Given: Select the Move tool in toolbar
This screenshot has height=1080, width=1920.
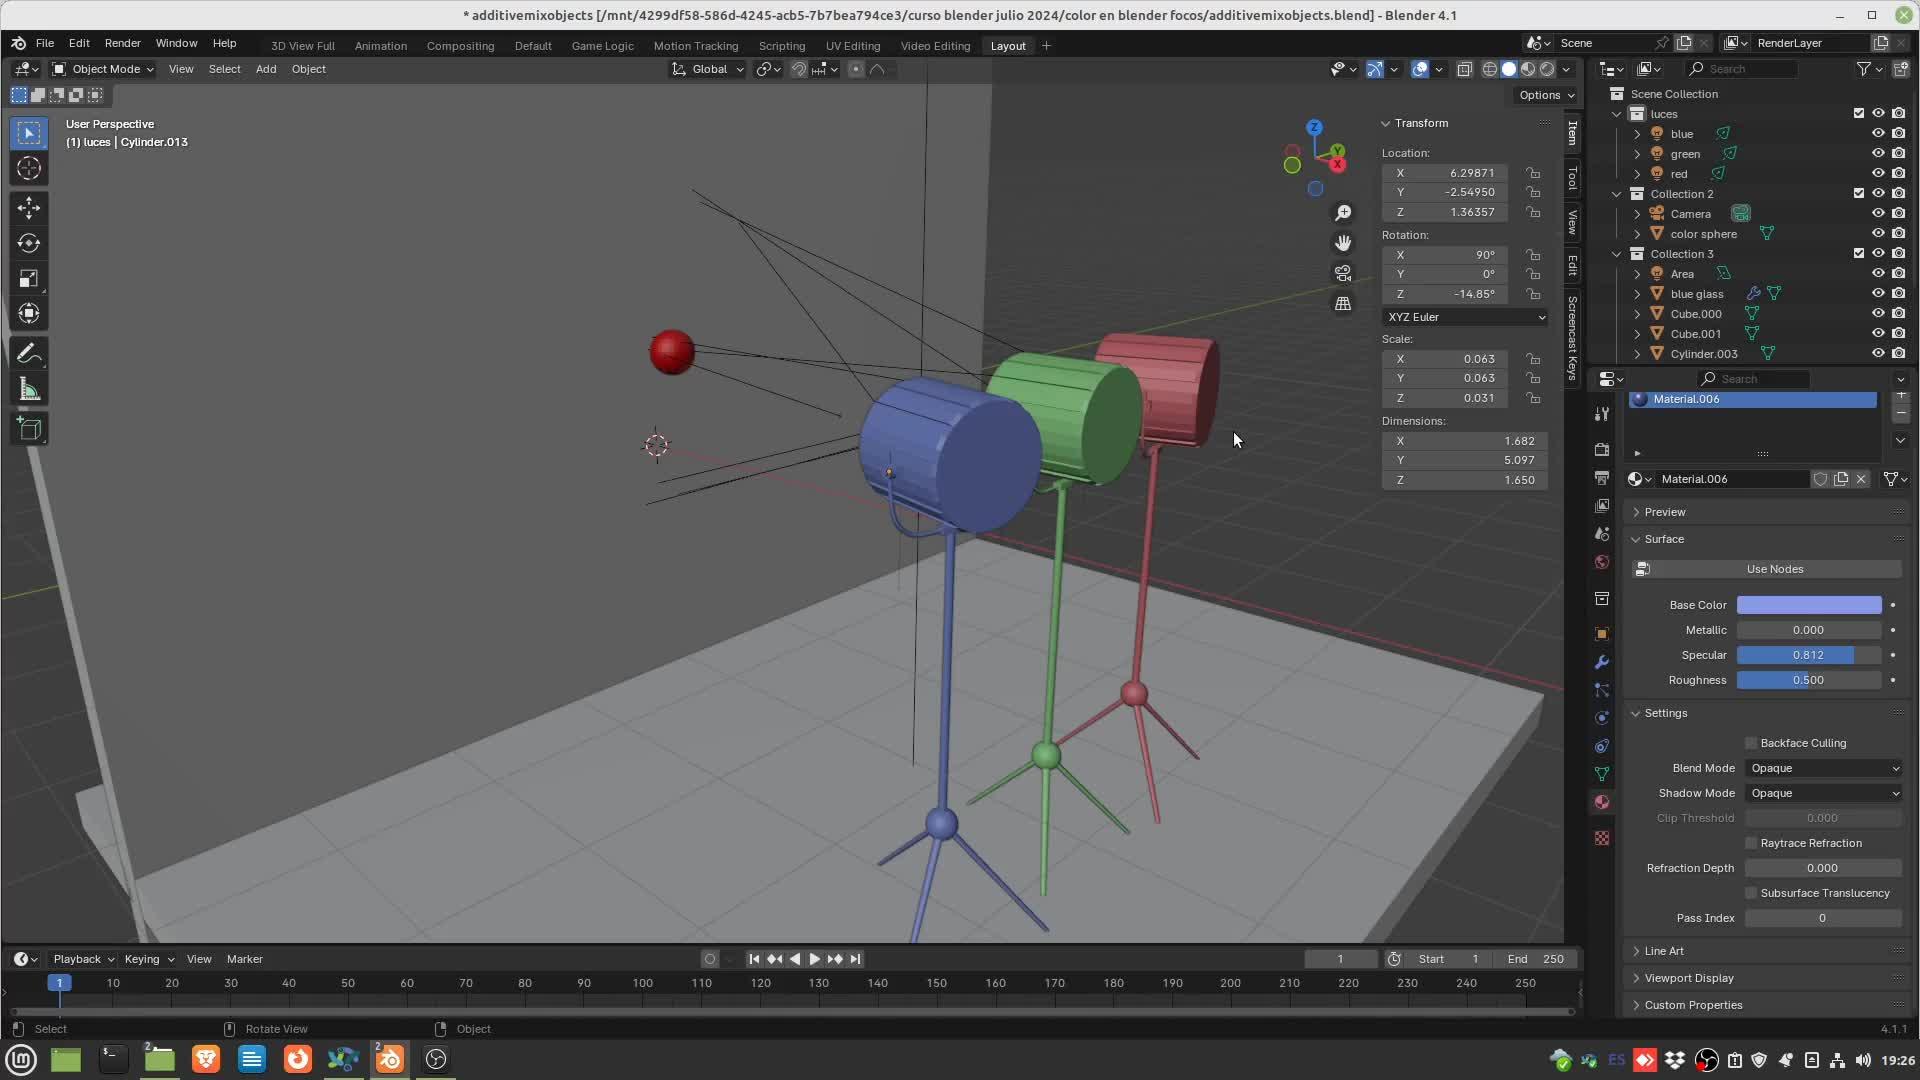Looking at the screenshot, I should click(x=28, y=207).
